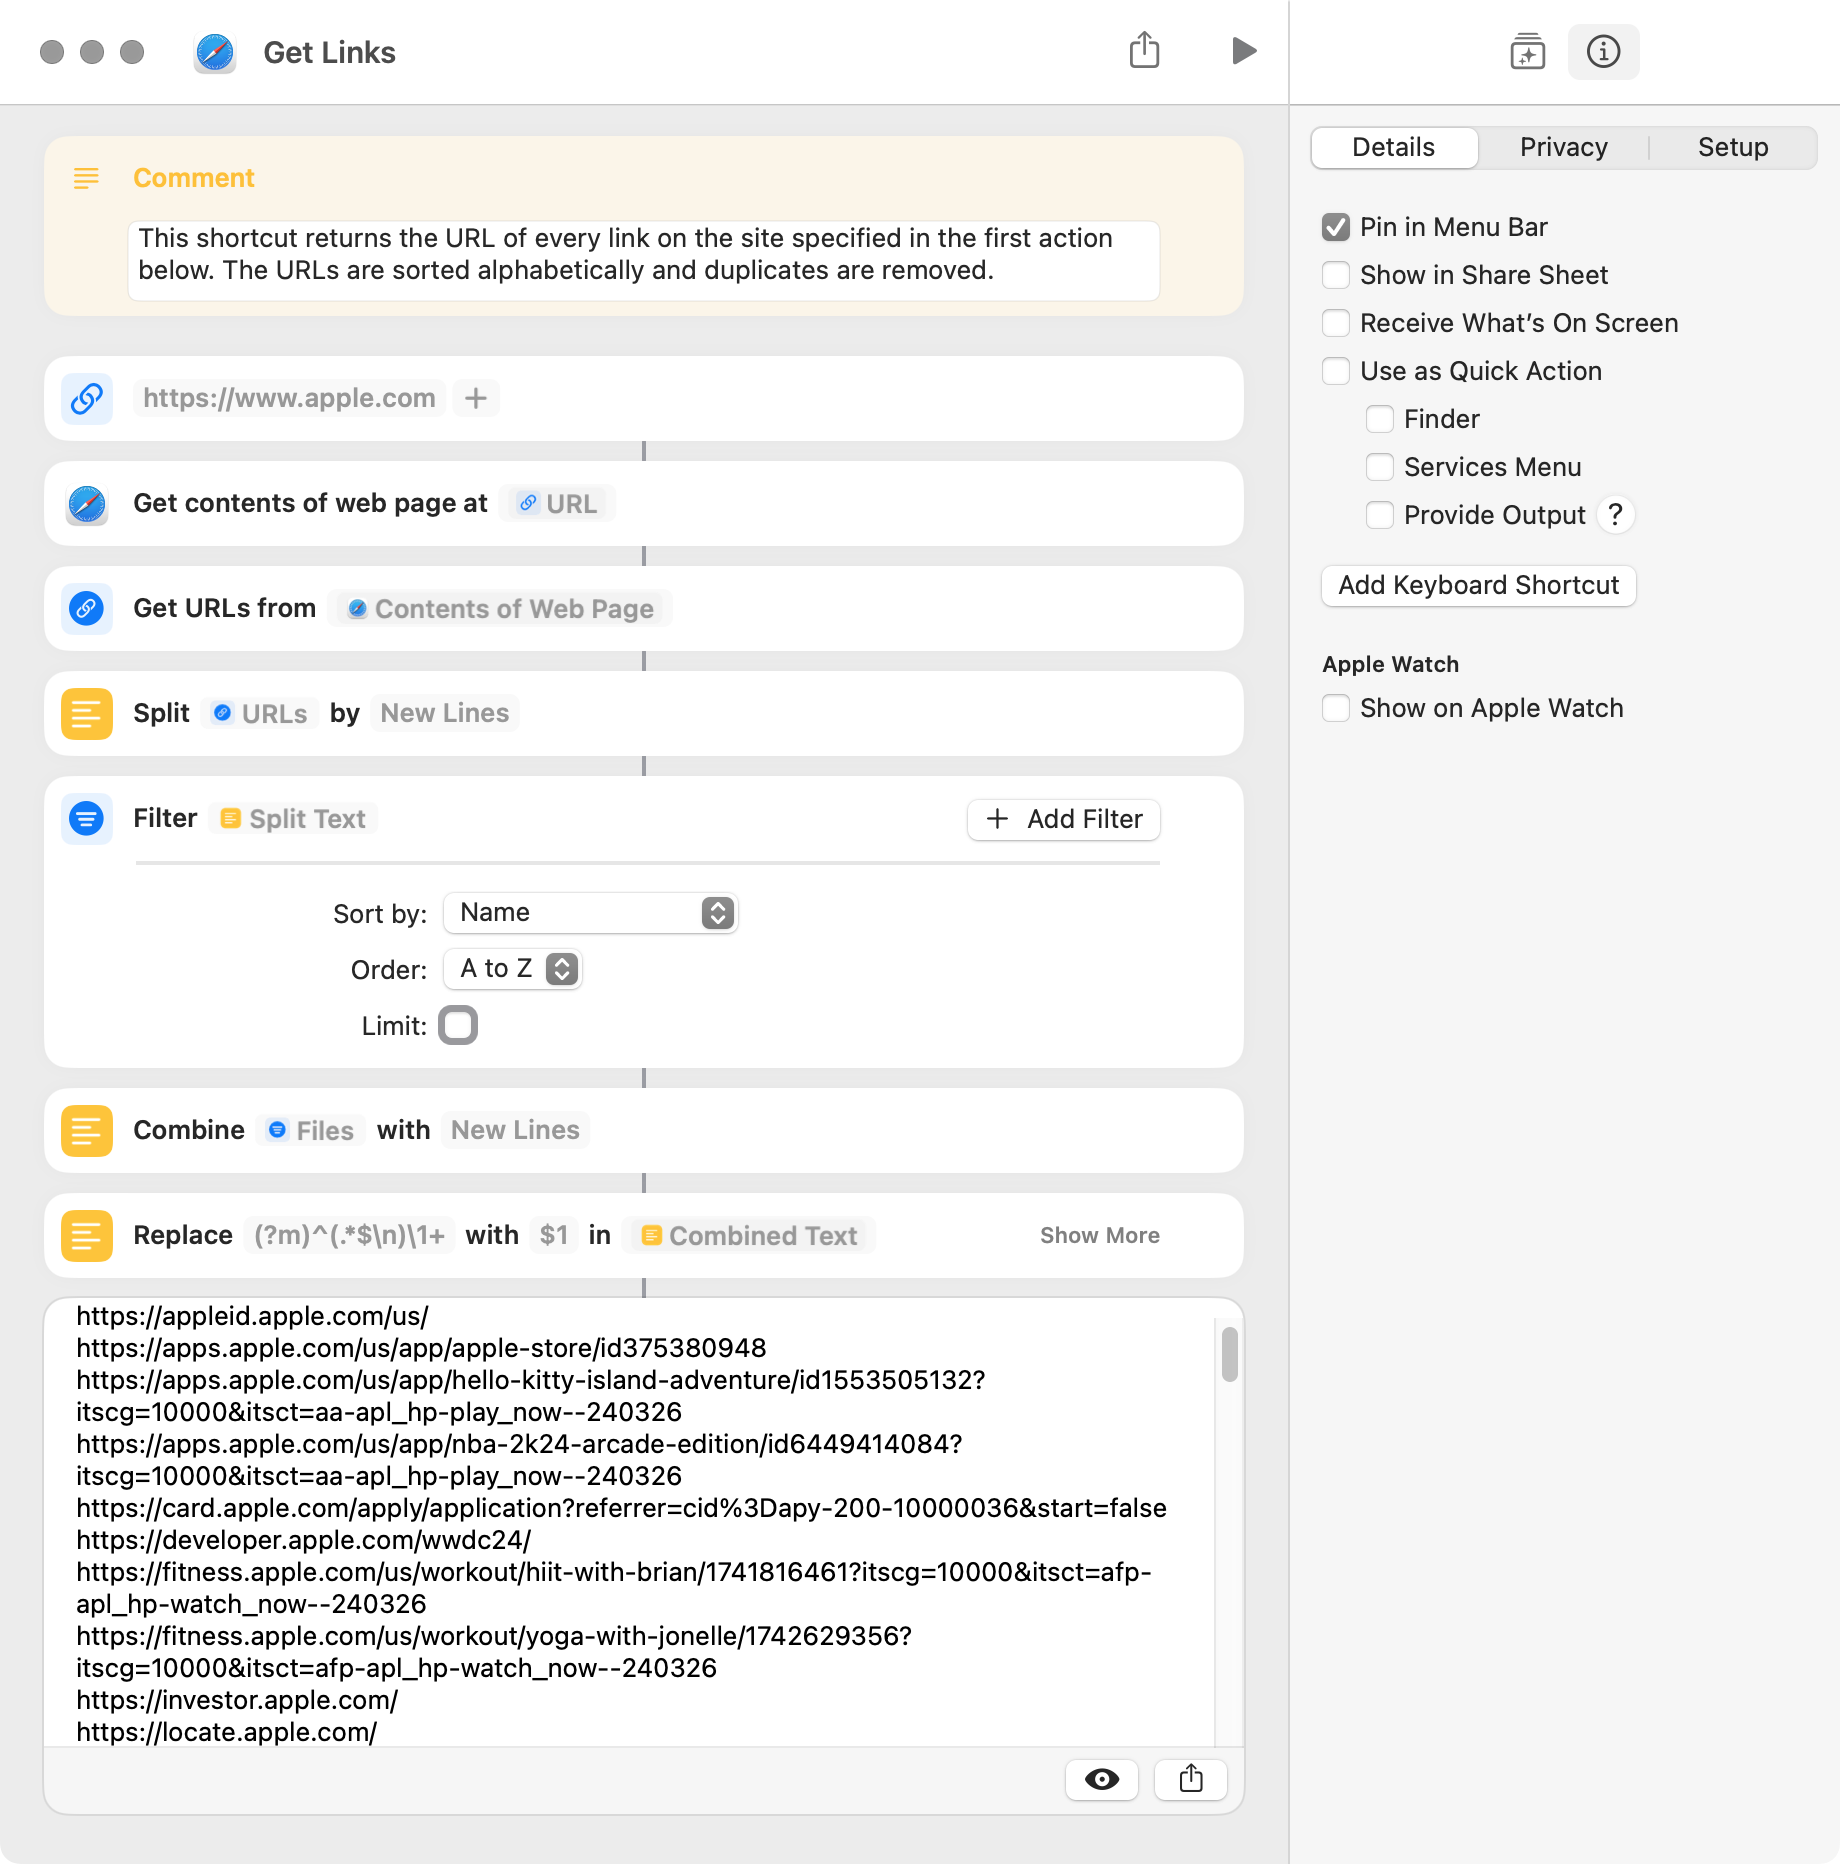
Task: Select the URLs variable in Split
Action: (x=260, y=713)
